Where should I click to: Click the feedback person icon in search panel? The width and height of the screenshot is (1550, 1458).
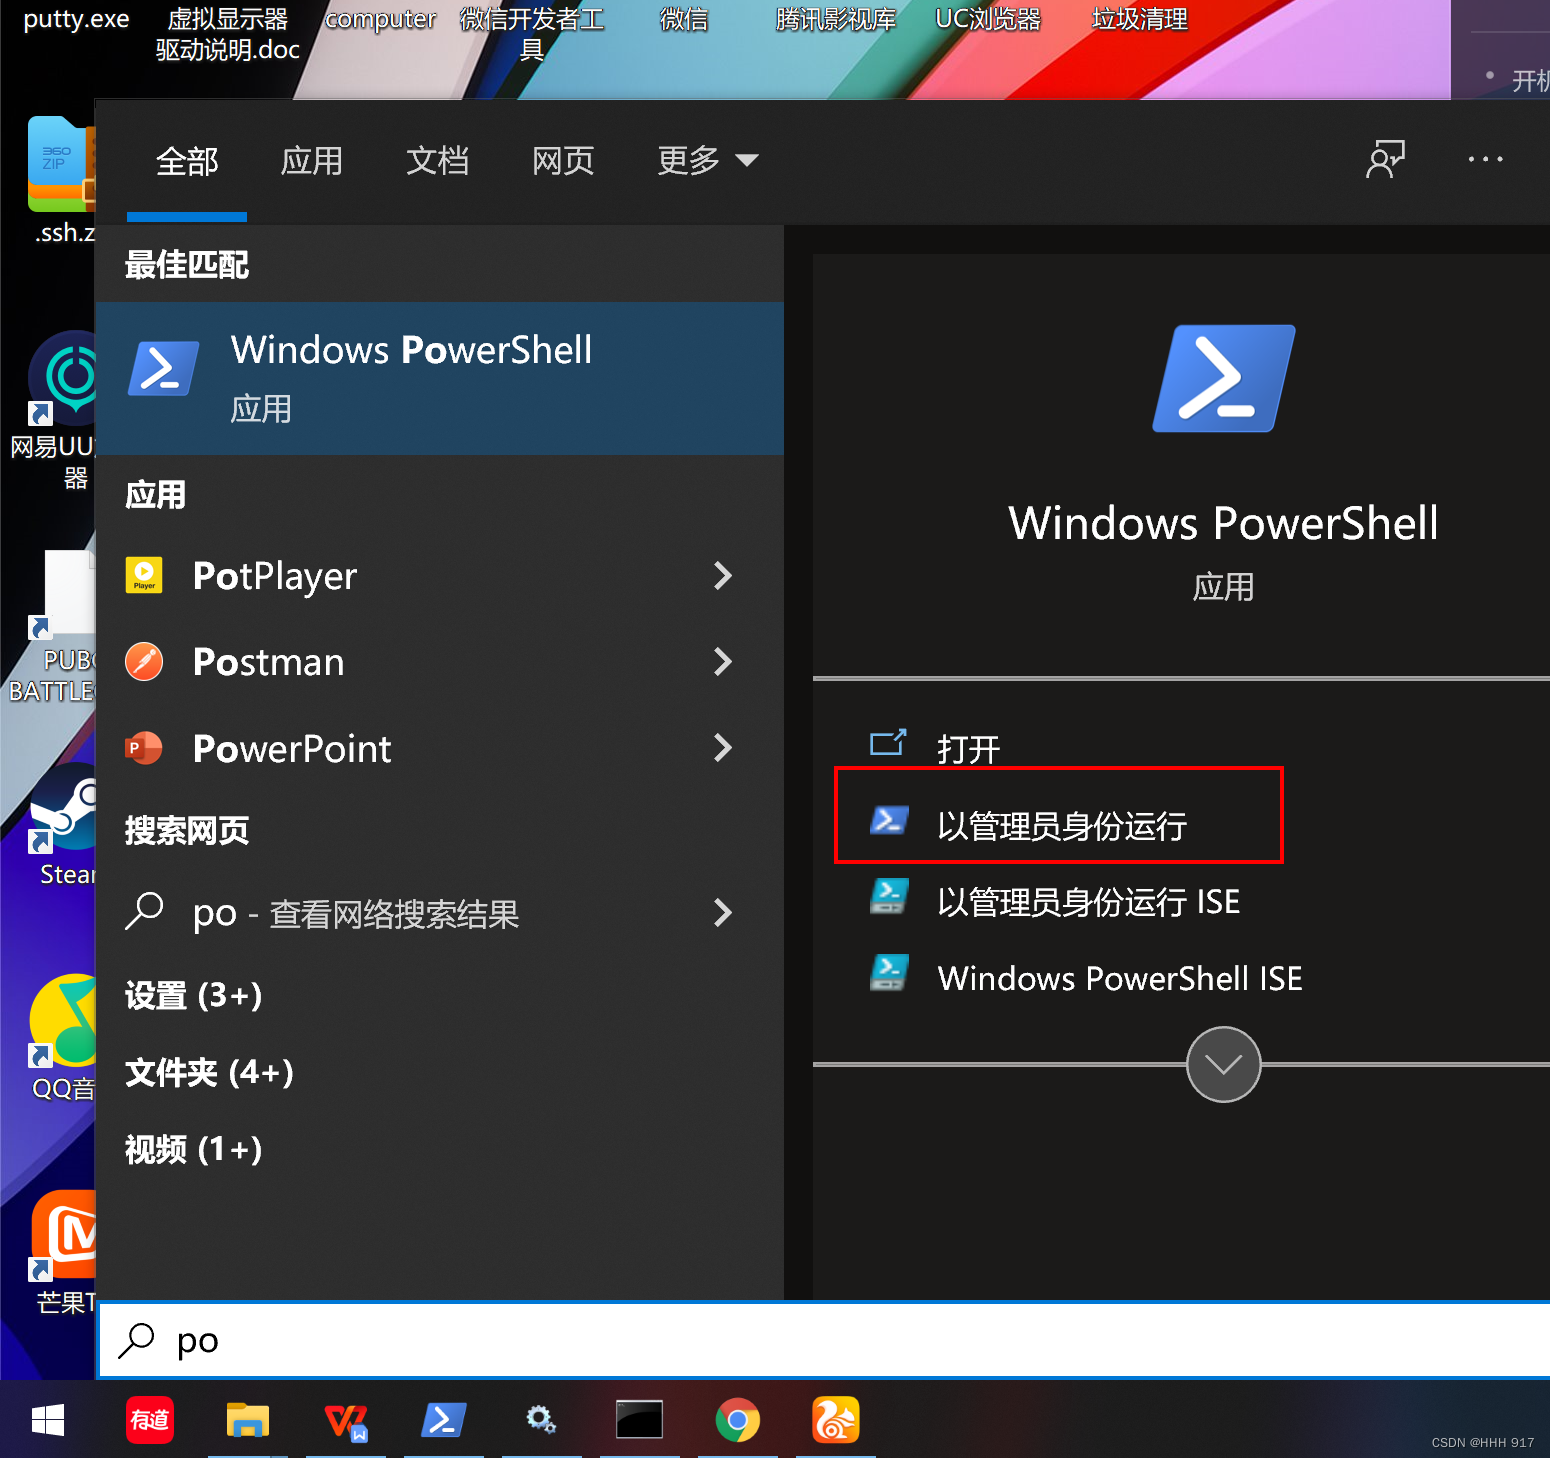pyautogui.click(x=1385, y=159)
